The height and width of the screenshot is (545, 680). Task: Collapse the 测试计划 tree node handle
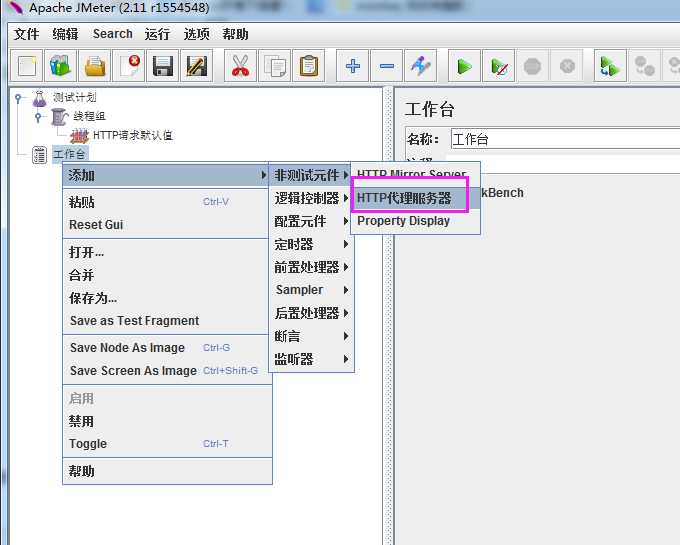18,98
